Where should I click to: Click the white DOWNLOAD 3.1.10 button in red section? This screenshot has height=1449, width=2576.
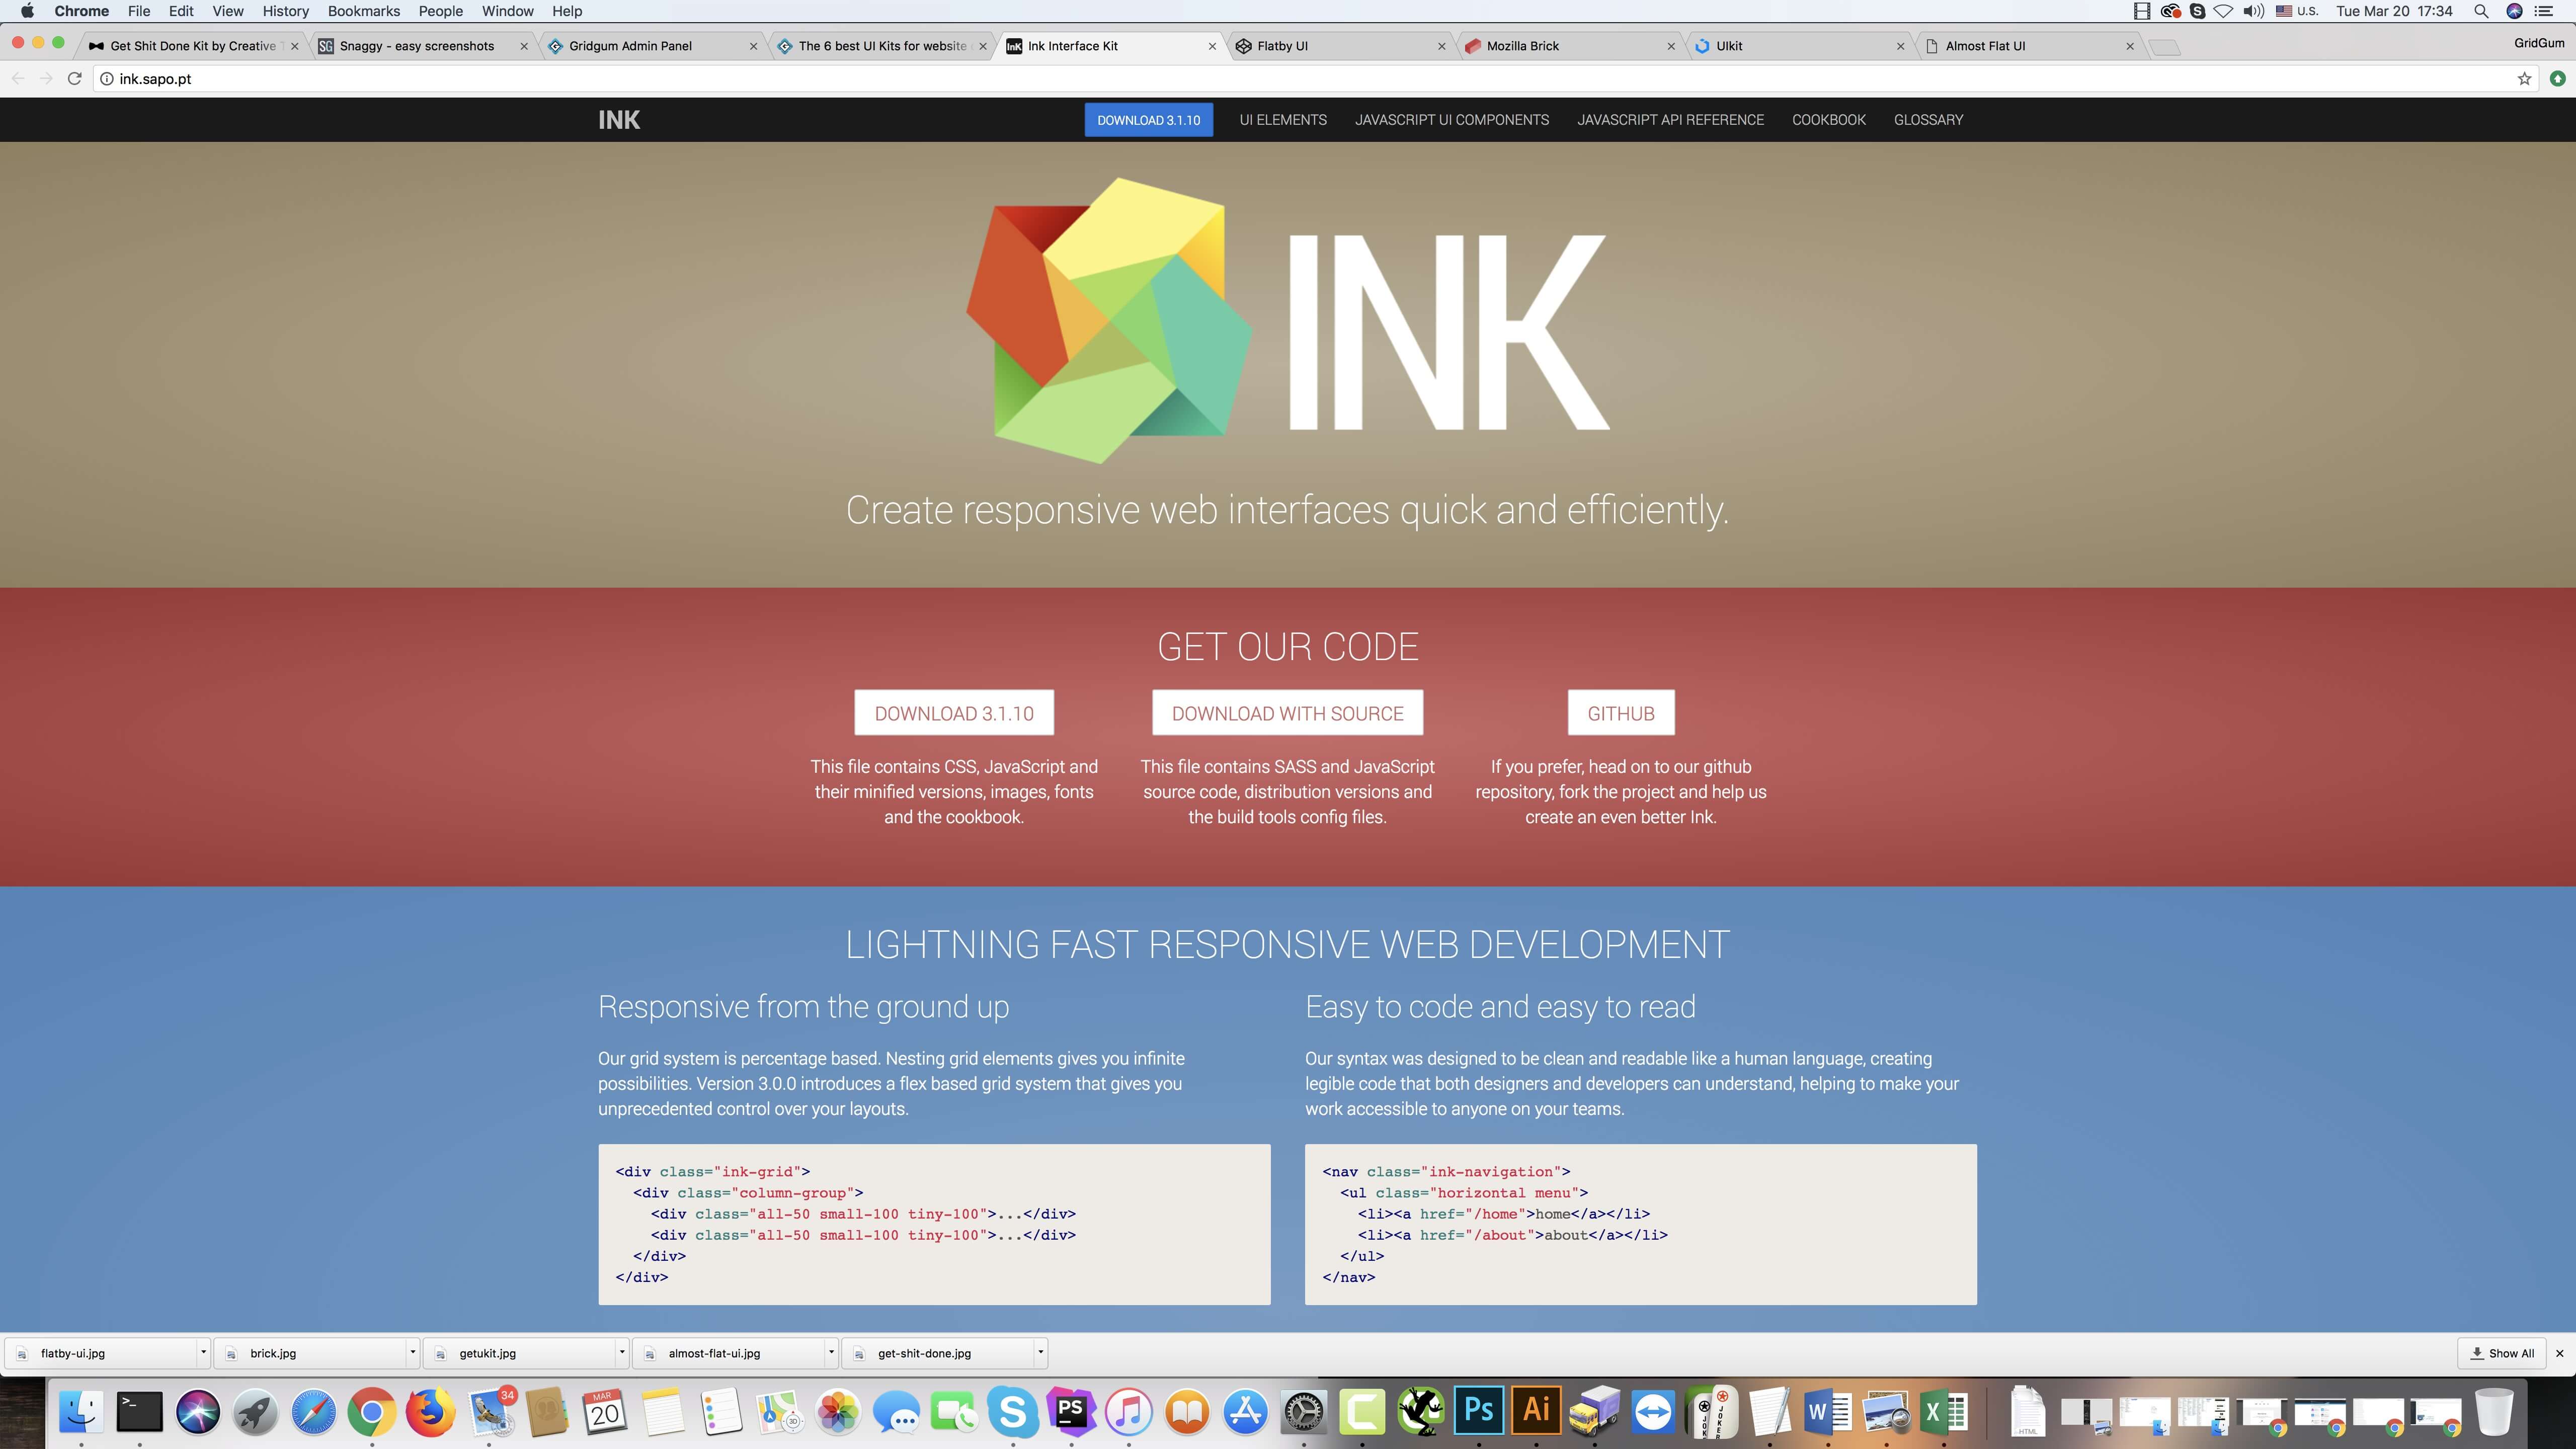tap(954, 713)
